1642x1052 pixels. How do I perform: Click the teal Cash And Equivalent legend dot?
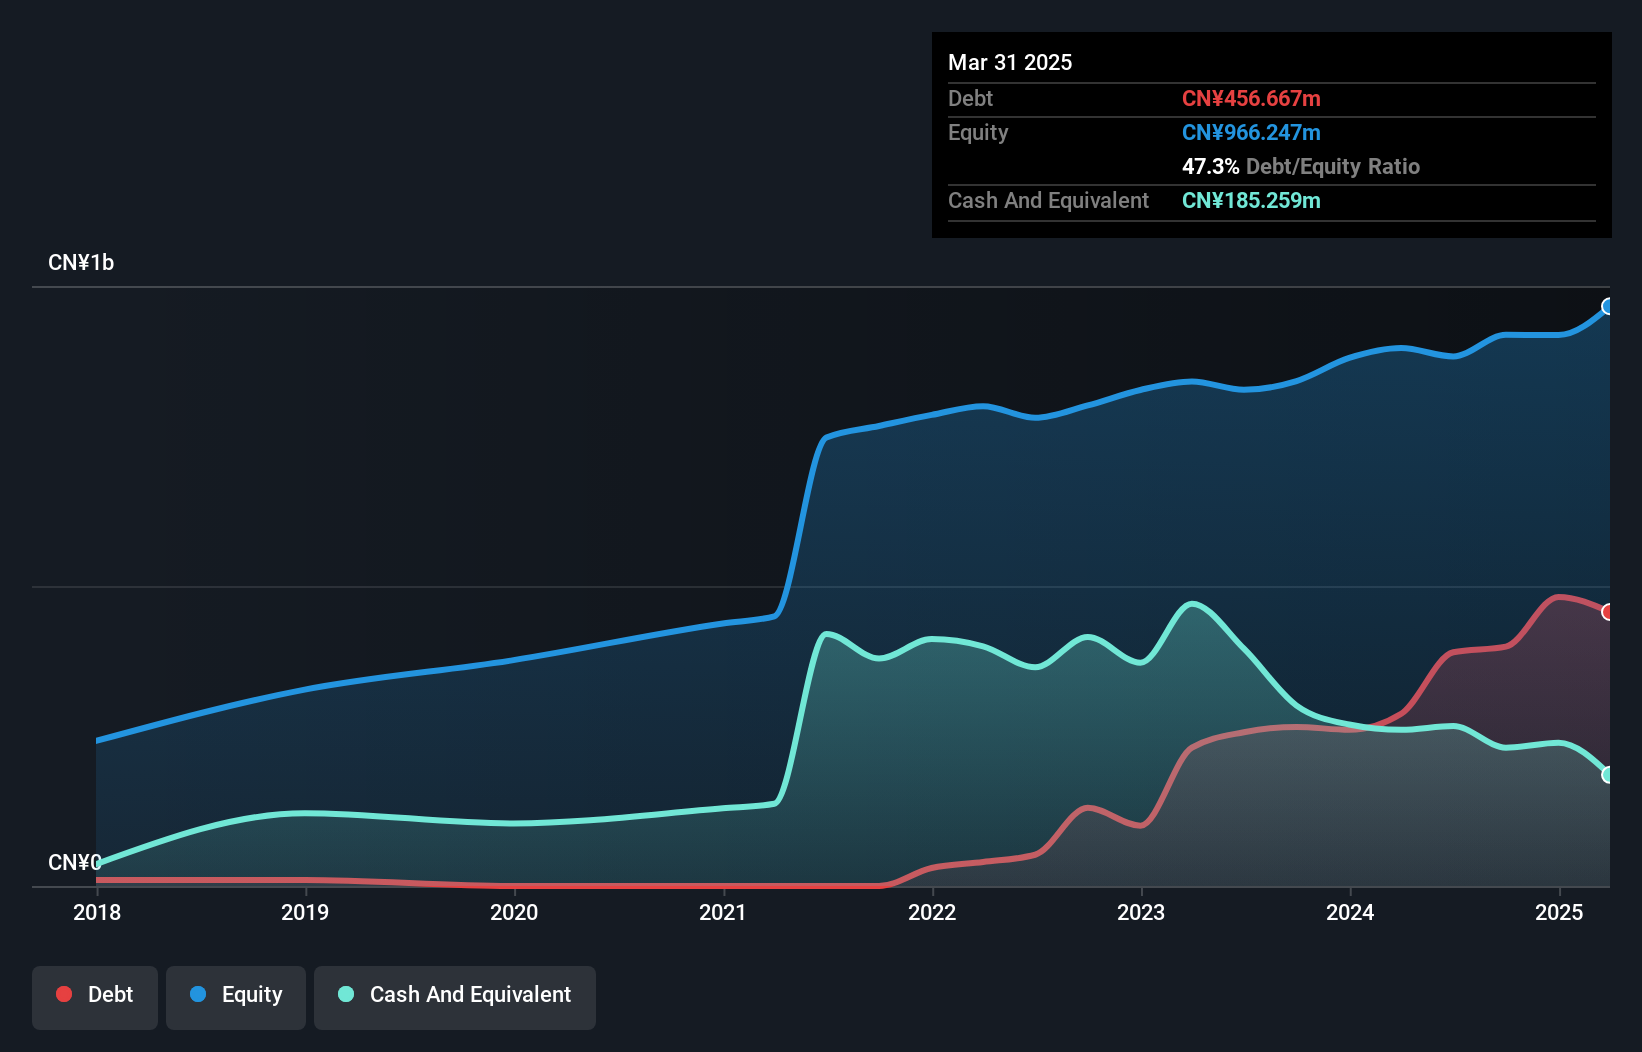[x=346, y=994]
